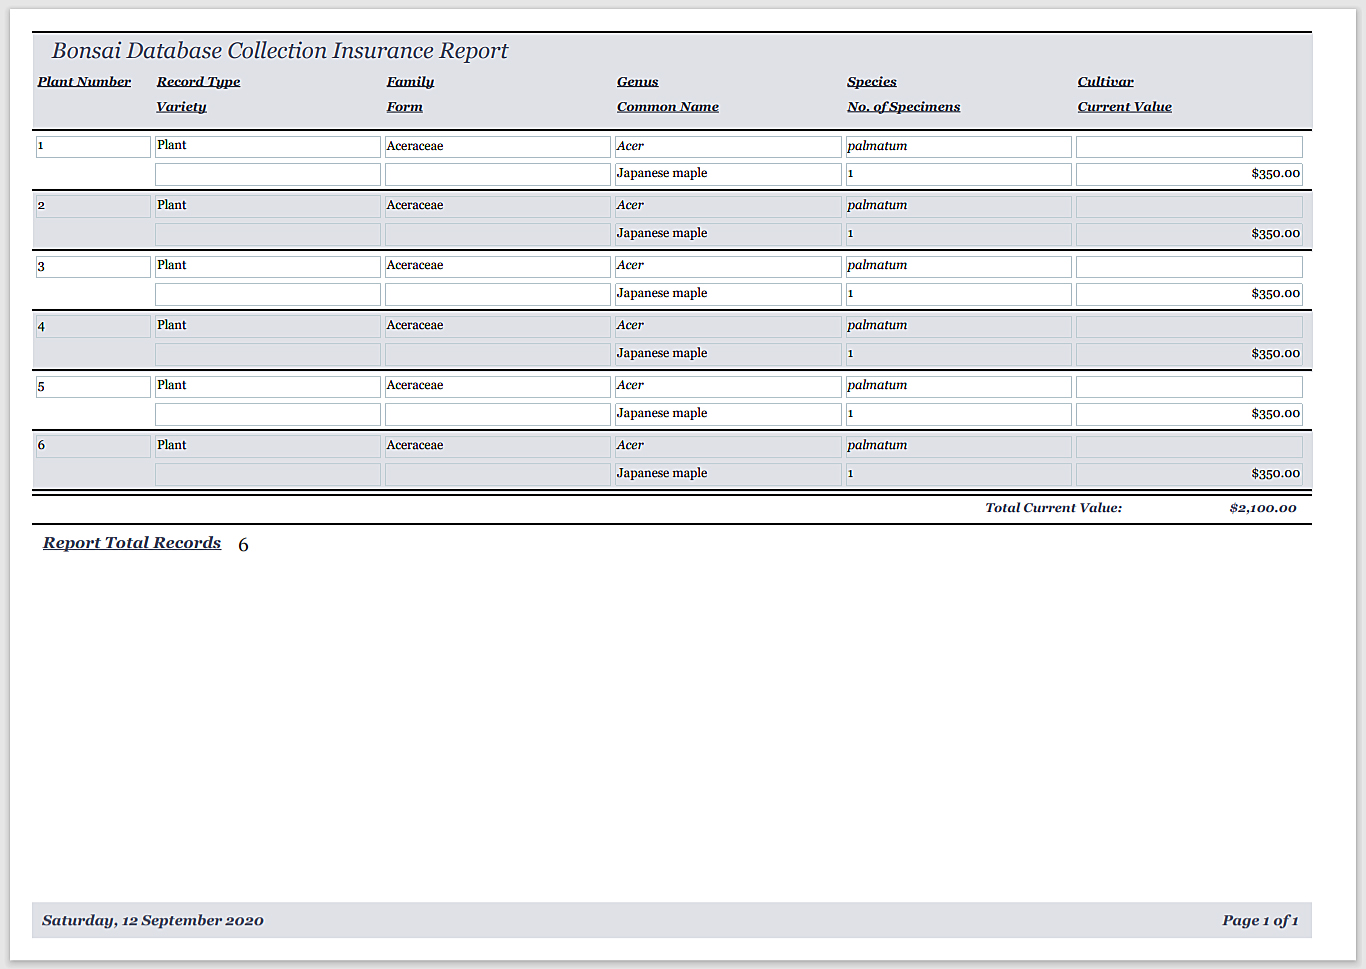Click the $350.00 value of plant 6
This screenshot has width=1366, height=969.
tap(1189, 474)
